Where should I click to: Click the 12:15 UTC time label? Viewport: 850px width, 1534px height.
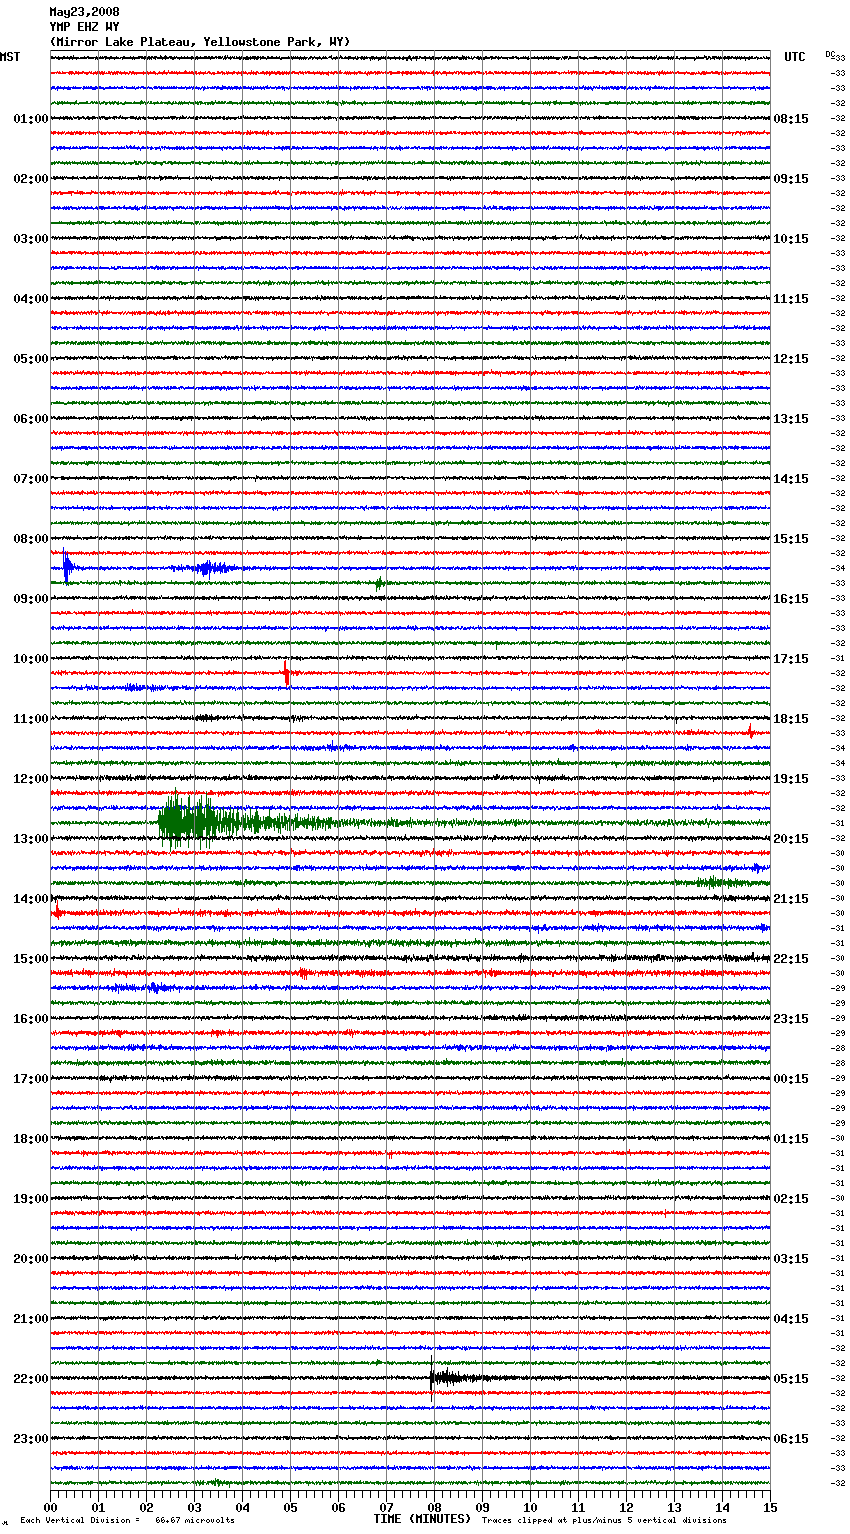(791, 359)
